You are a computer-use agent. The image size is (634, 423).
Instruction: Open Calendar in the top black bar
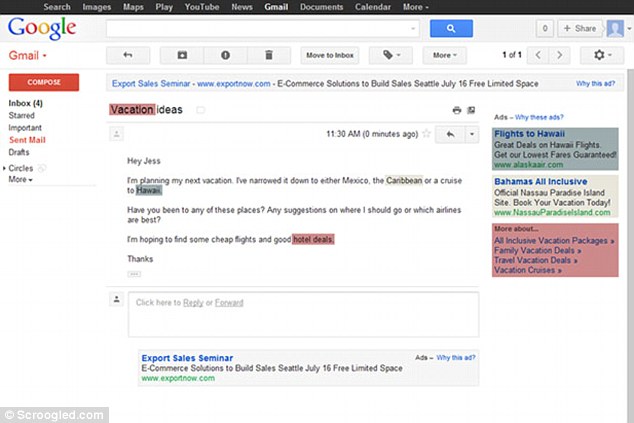pos(373,7)
